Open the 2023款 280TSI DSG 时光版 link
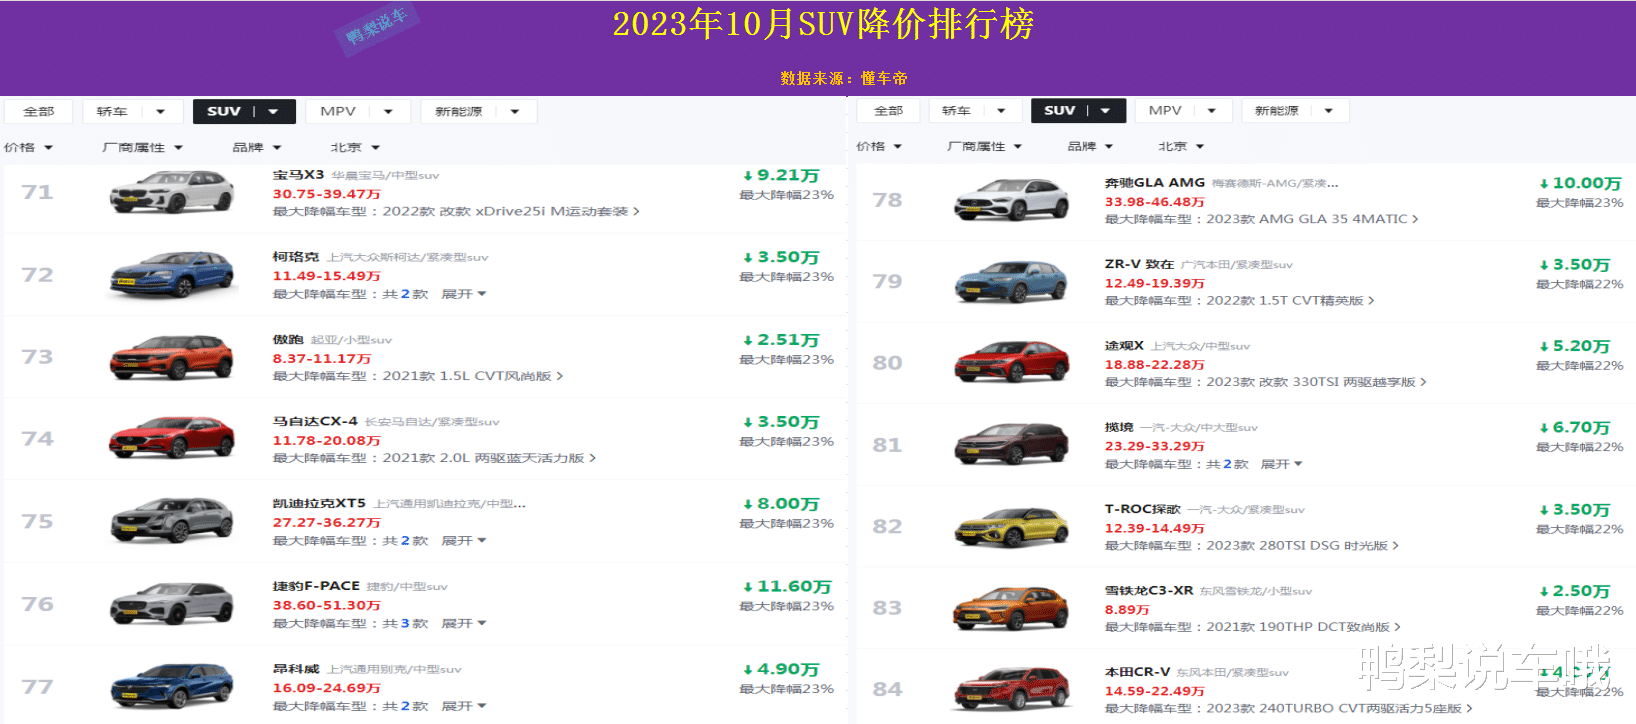 [1302, 546]
